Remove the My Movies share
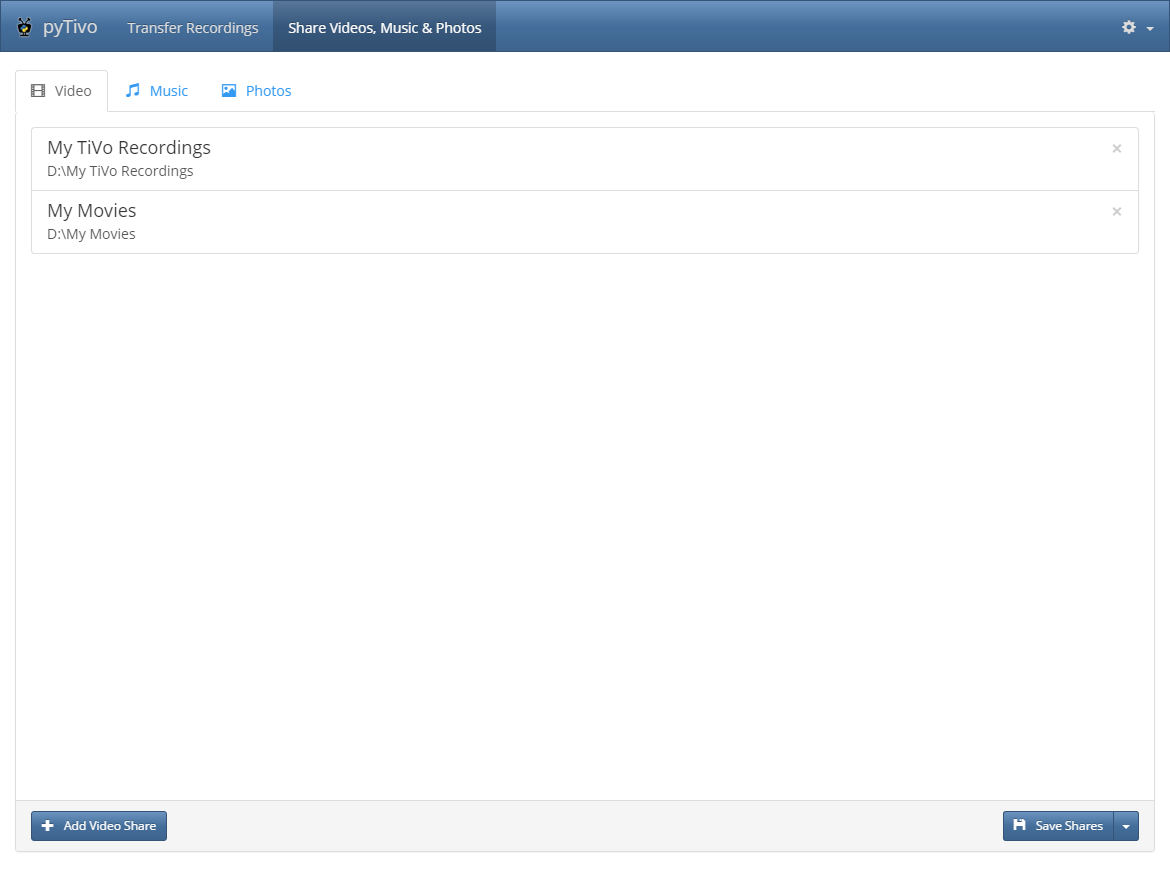The width and height of the screenshot is (1170, 871). [x=1116, y=211]
